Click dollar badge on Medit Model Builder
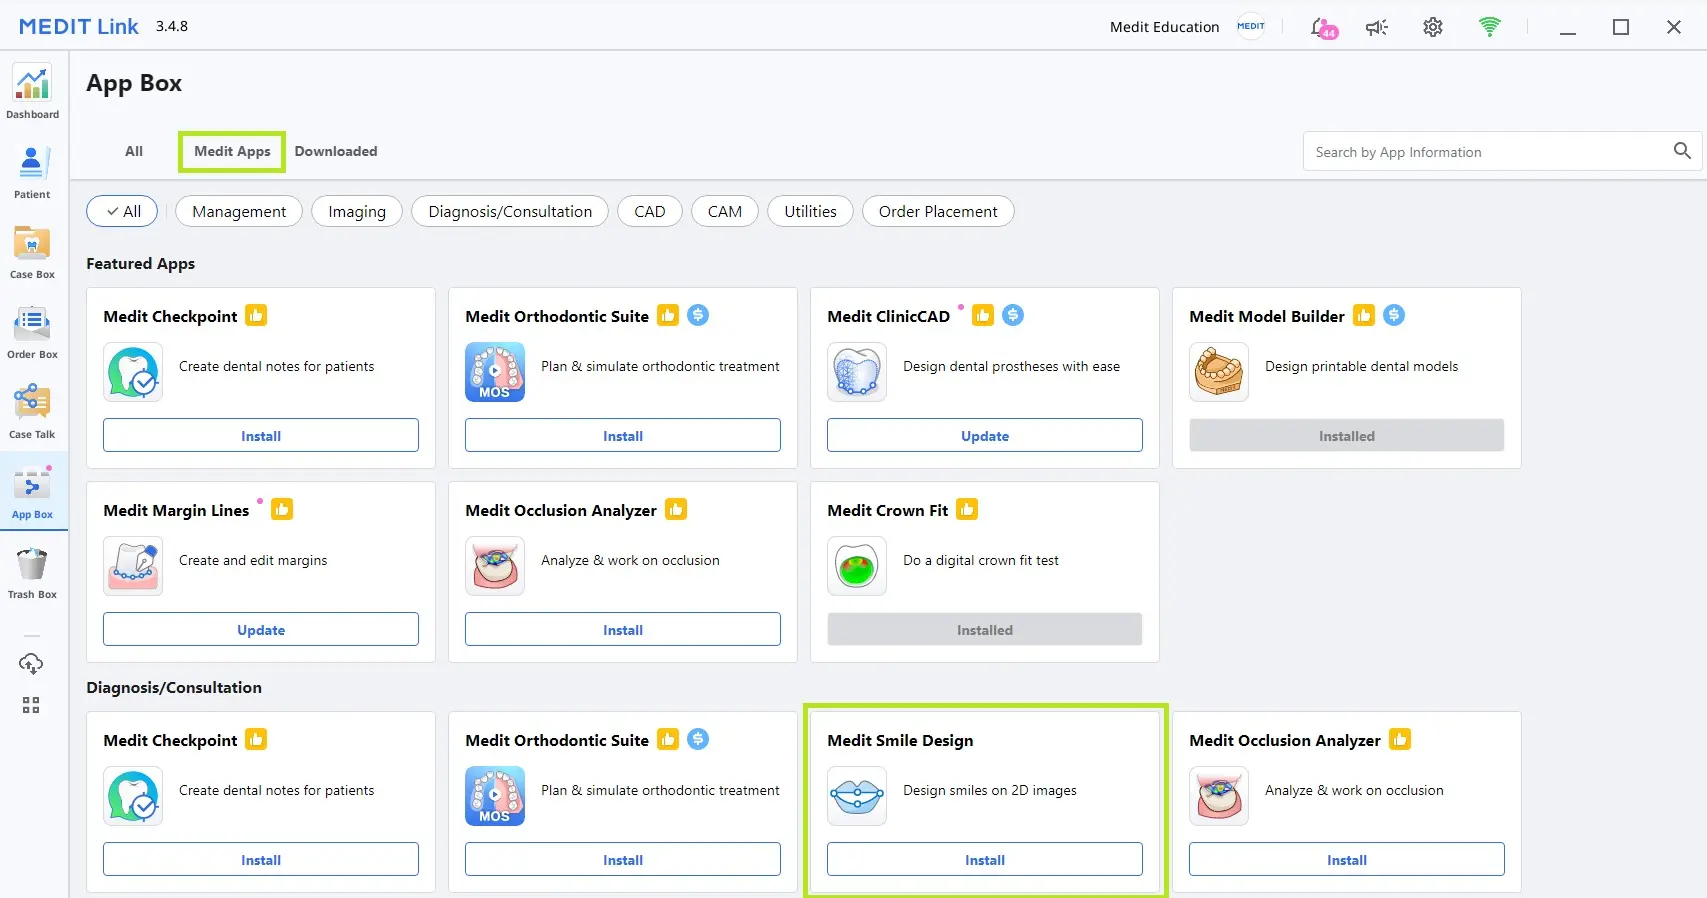 [x=1394, y=315]
